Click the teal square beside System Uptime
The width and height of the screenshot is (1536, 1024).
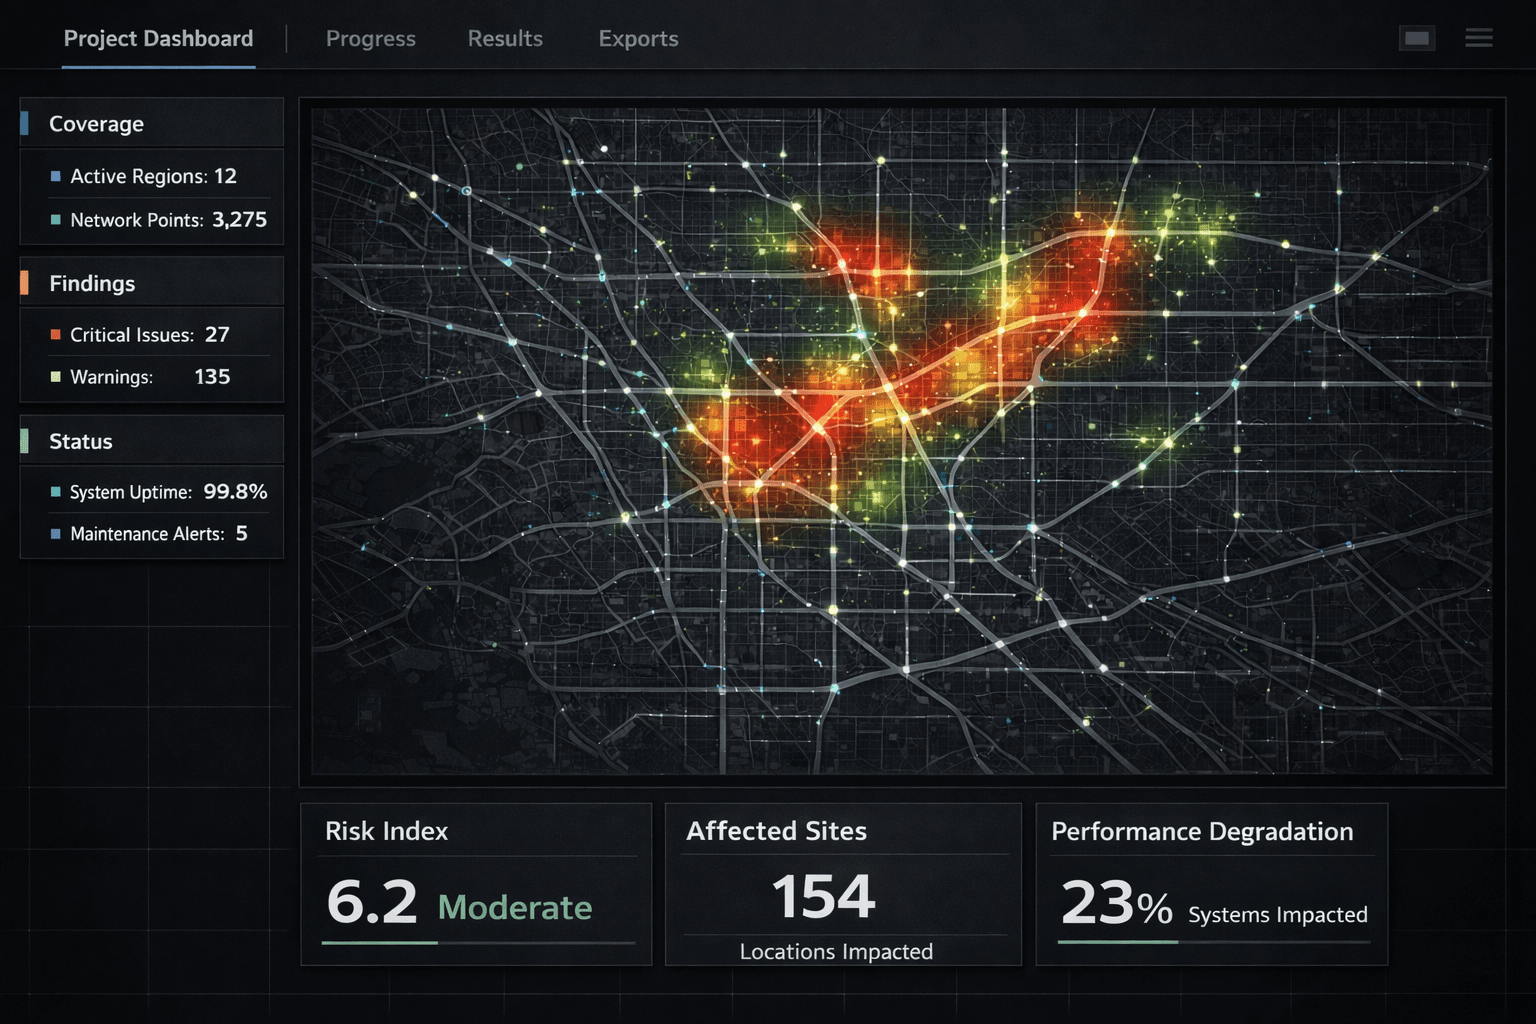click(56, 491)
